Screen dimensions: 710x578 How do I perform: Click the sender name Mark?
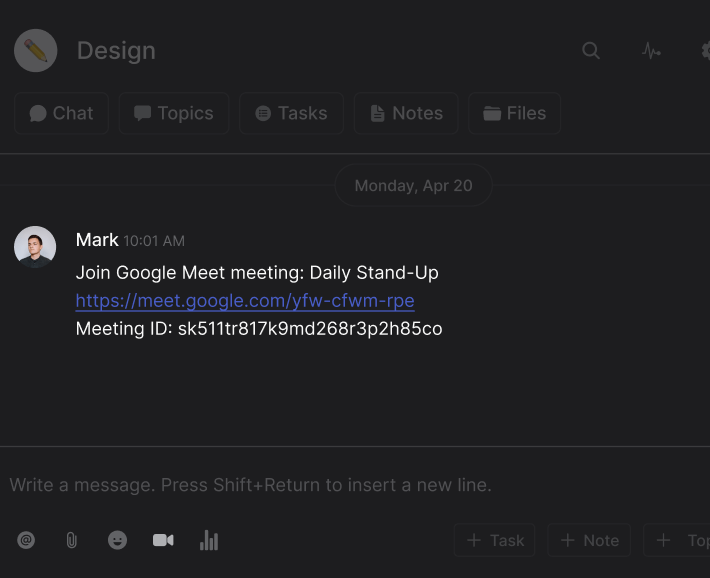(97, 240)
